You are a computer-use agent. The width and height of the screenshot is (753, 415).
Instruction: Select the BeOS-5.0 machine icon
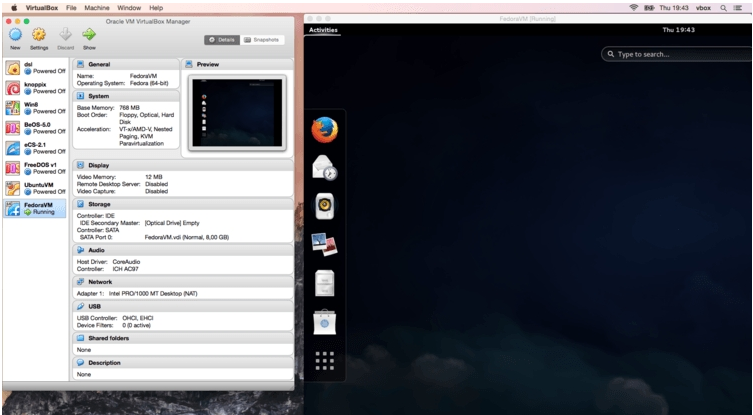(12, 128)
